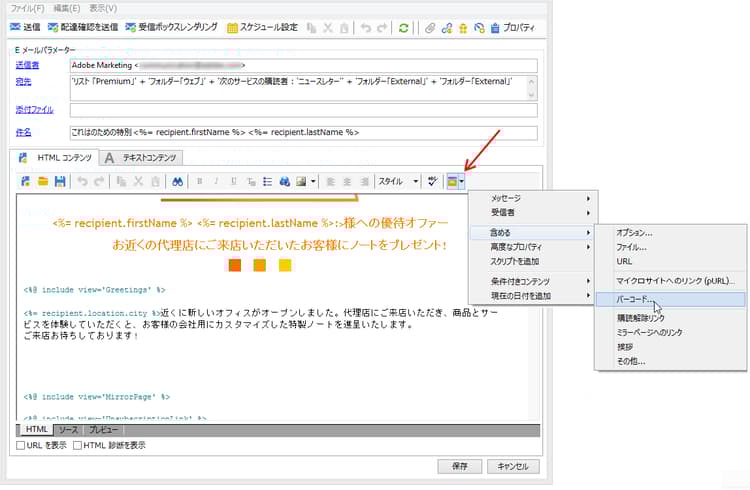
Task: Open プロパティ properties
Action: coord(512,28)
